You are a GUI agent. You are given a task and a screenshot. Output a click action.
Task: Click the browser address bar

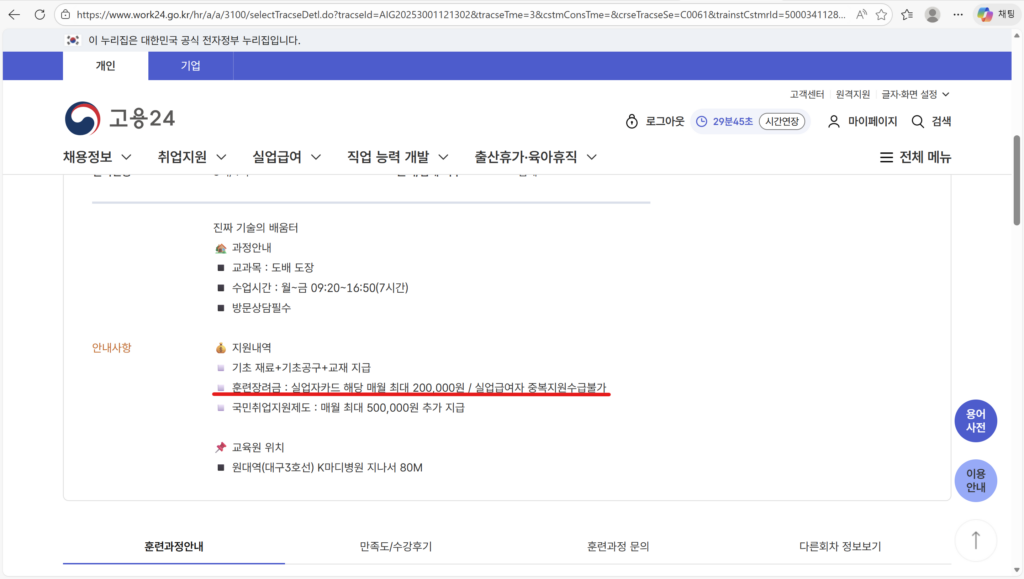(x=400, y=15)
